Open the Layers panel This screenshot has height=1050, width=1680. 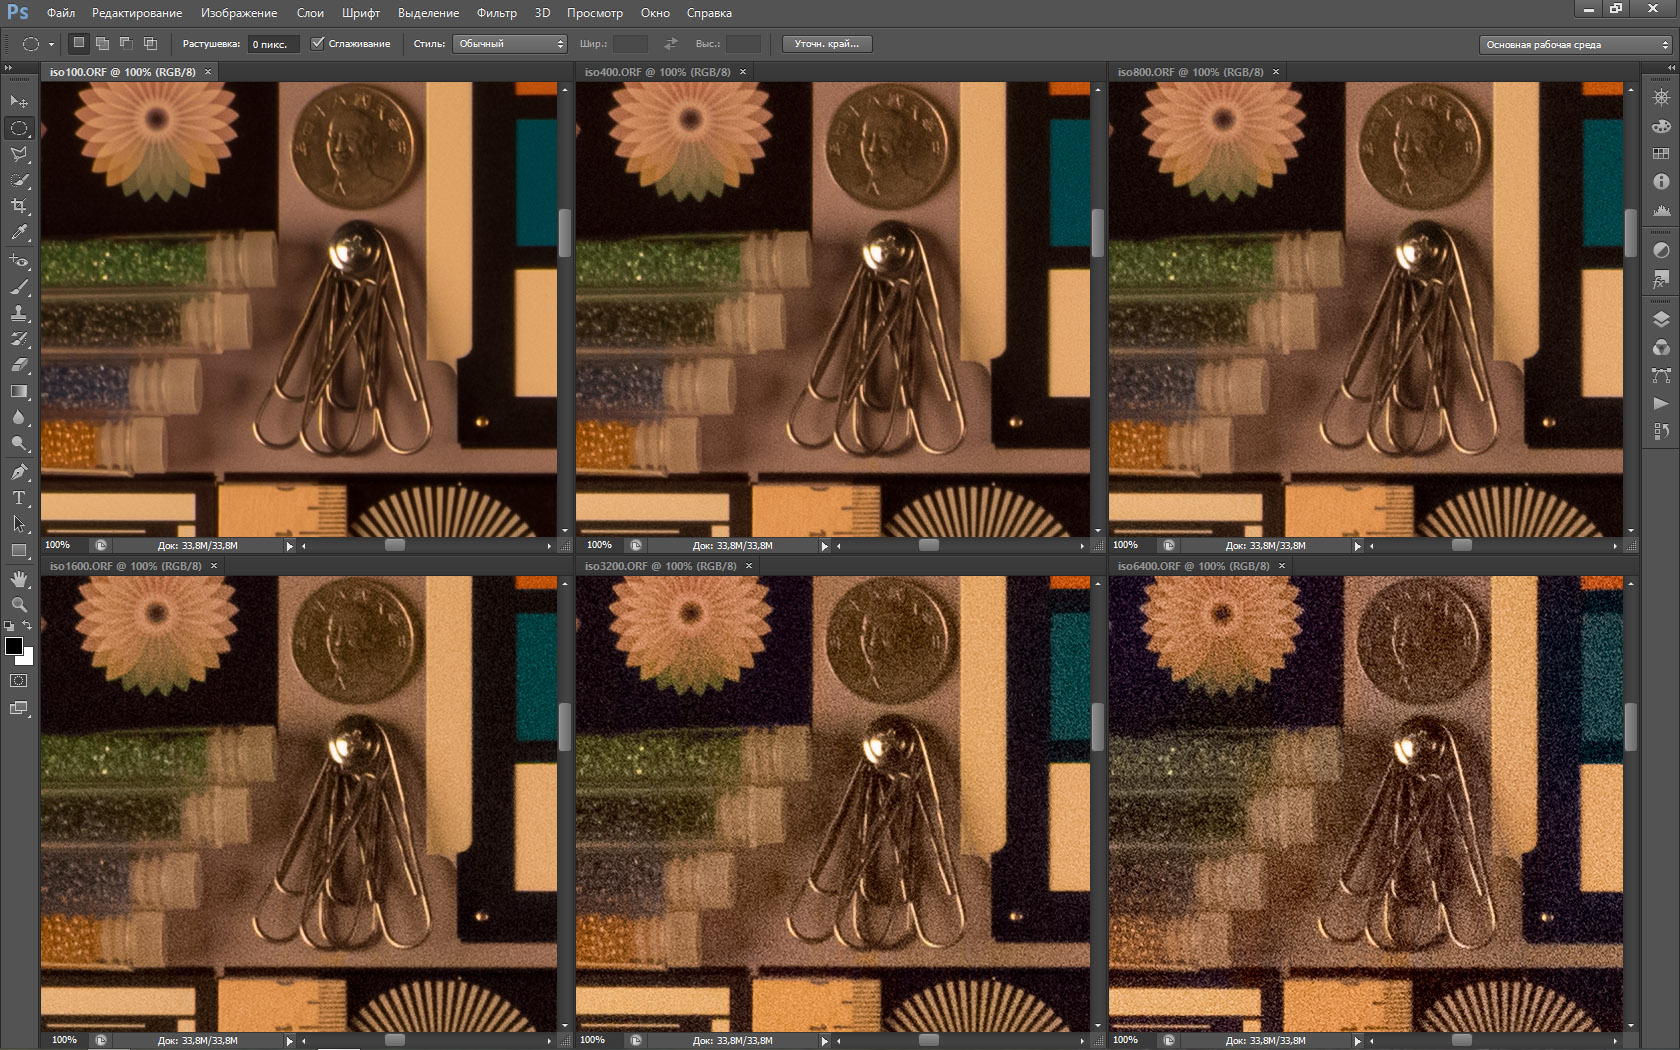tap(1661, 320)
